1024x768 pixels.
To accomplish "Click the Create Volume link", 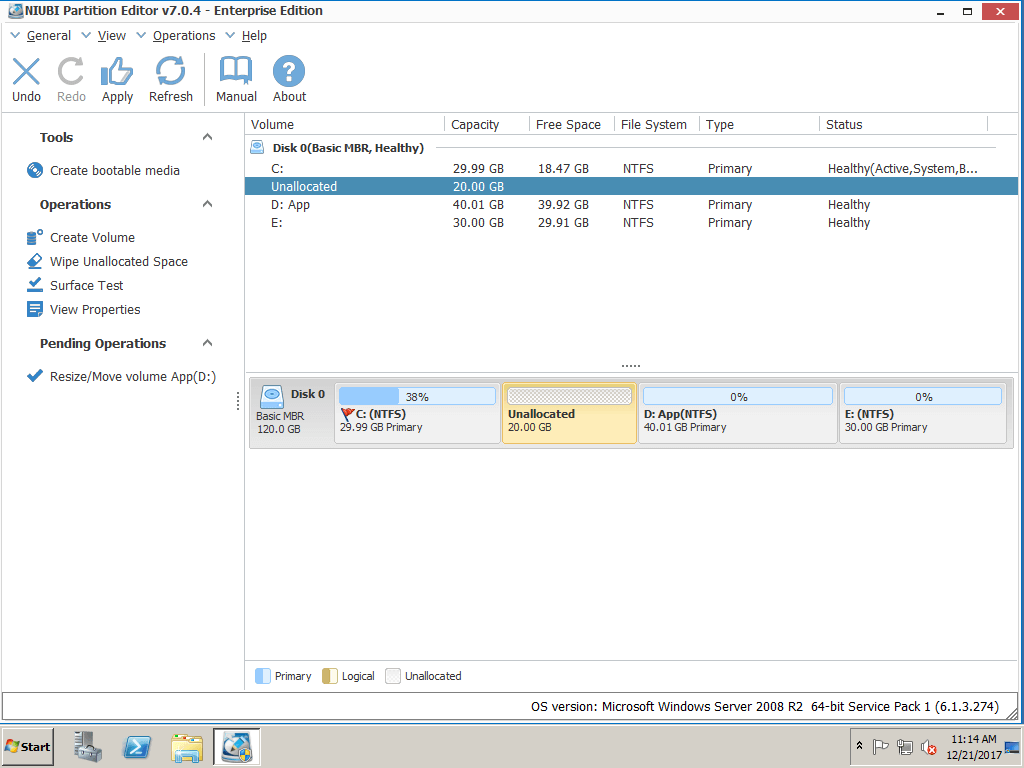I will coord(93,238).
